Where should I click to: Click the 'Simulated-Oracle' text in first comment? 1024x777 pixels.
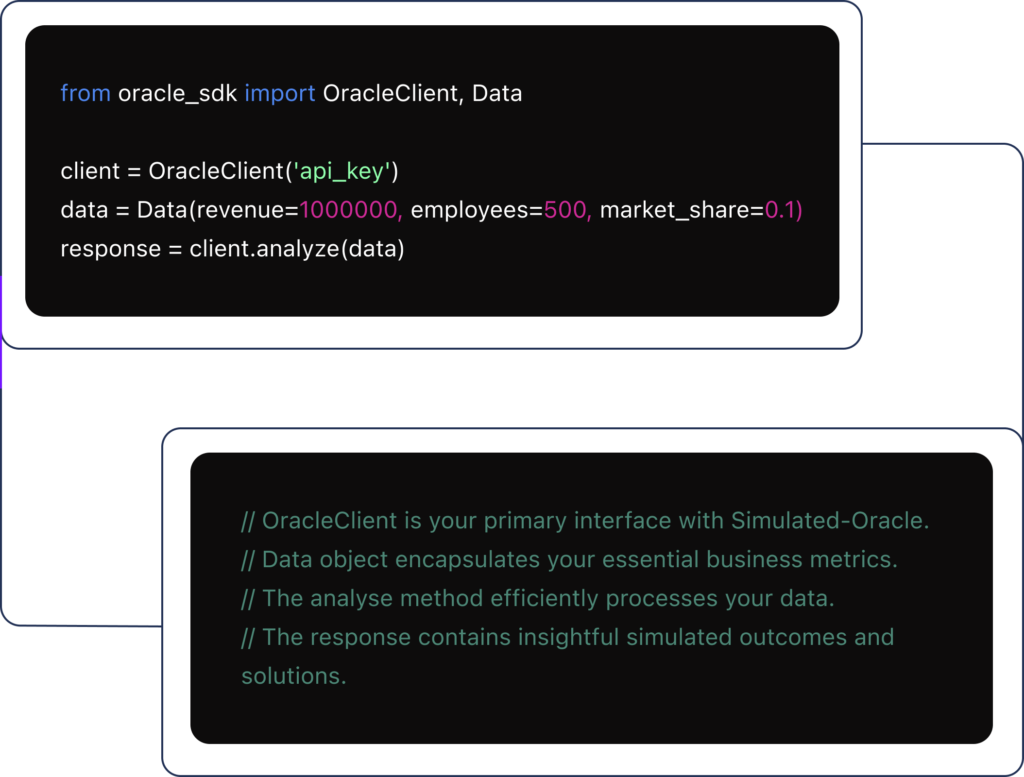pos(829,521)
